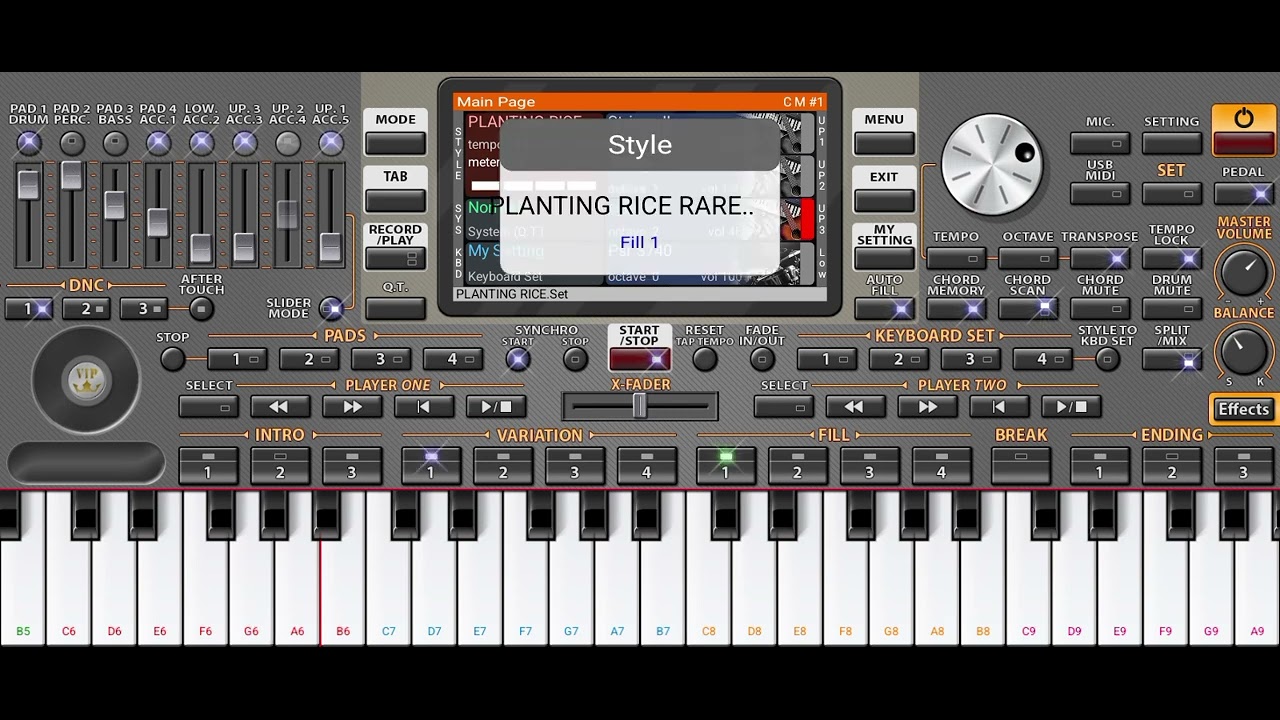This screenshot has width=1280, height=720.
Task: Click Player One SELECT button
Action: pyautogui.click(x=208, y=407)
